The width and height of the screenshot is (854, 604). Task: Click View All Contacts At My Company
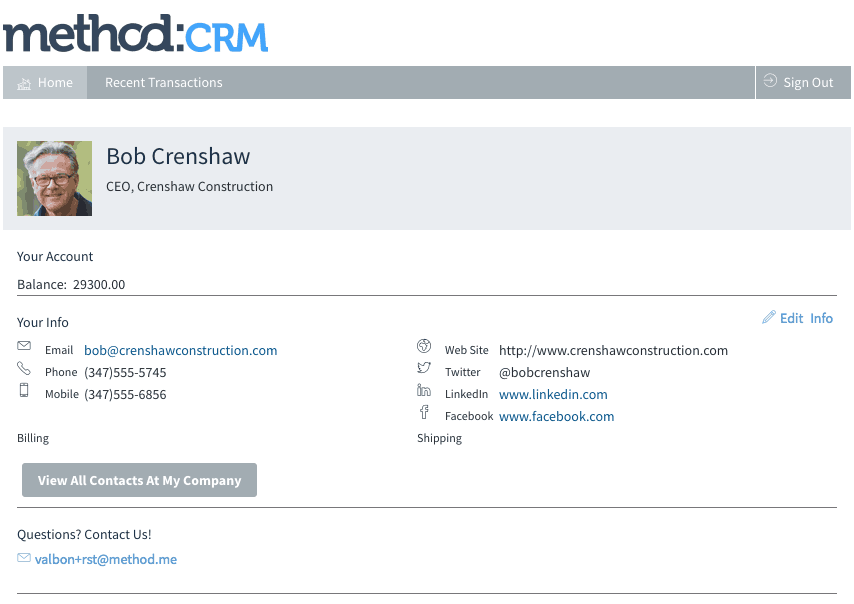point(139,480)
